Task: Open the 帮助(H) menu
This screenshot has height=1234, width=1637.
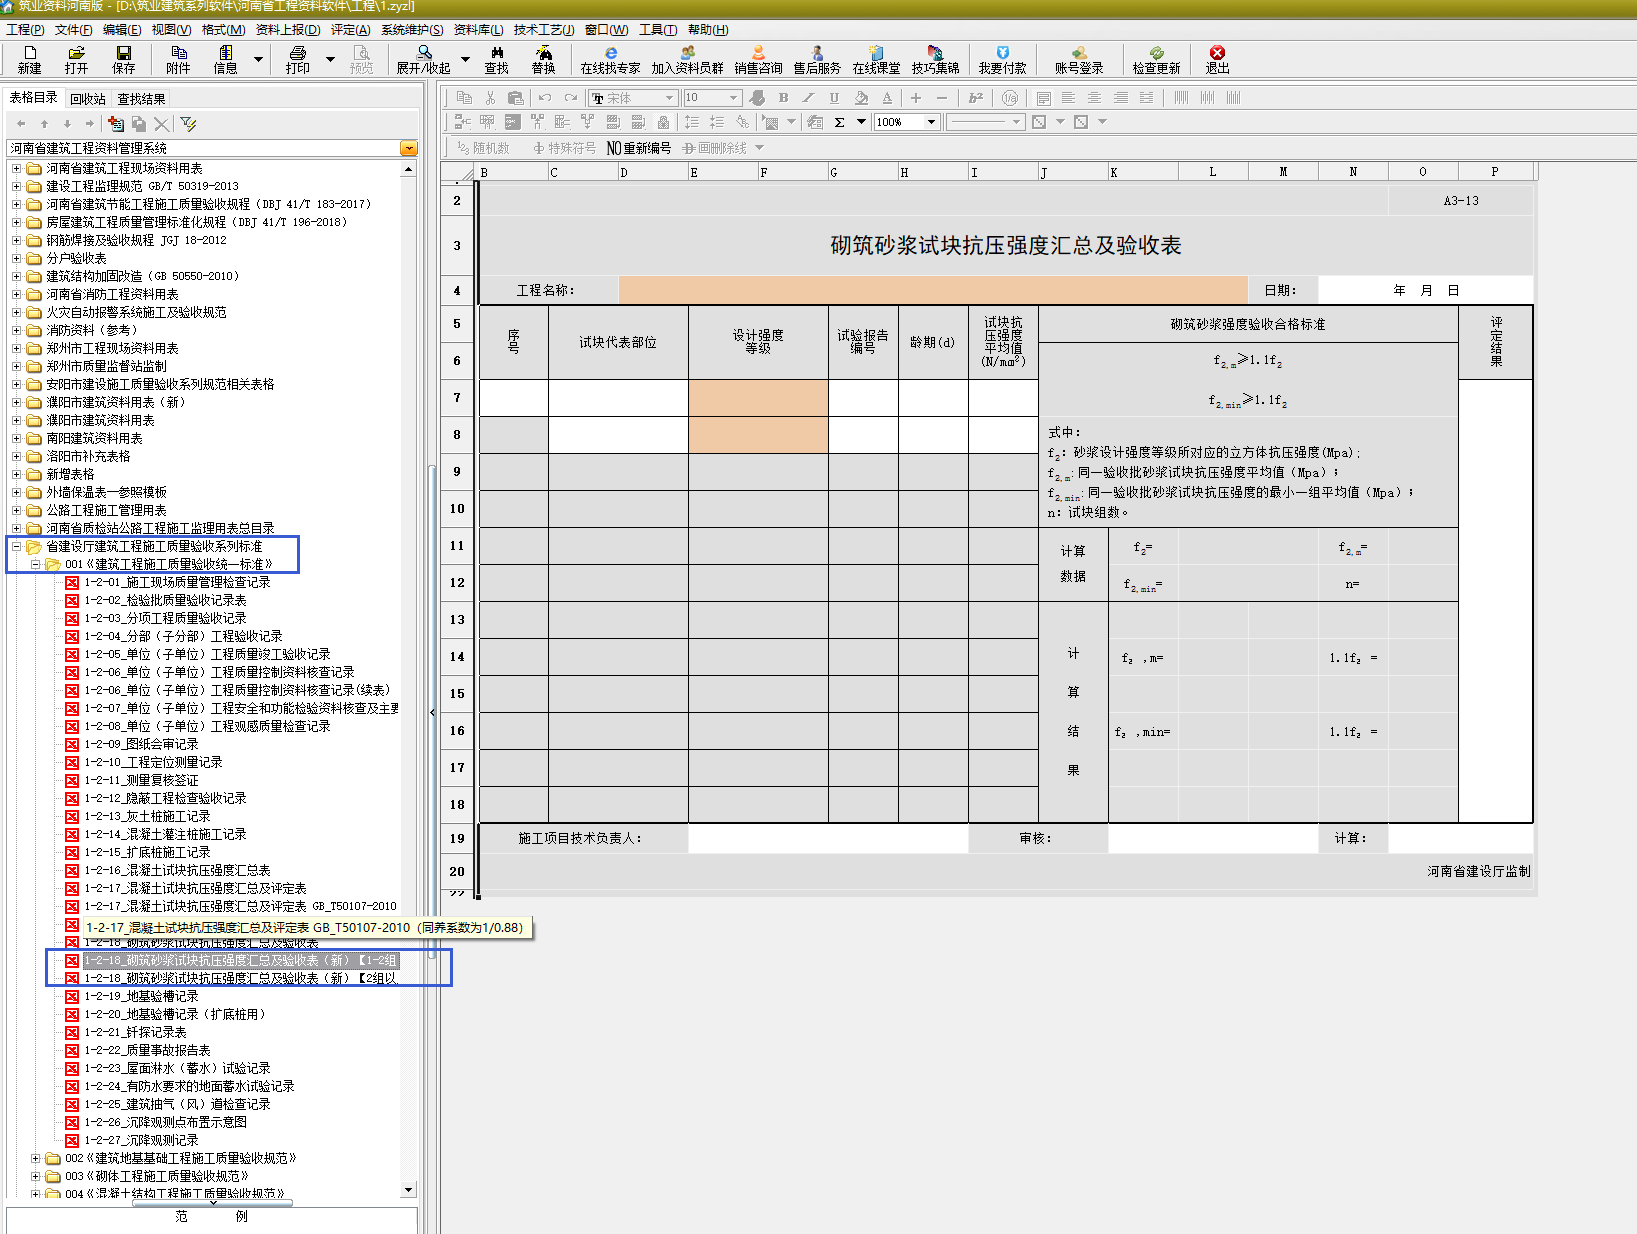Action: pyautogui.click(x=708, y=29)
